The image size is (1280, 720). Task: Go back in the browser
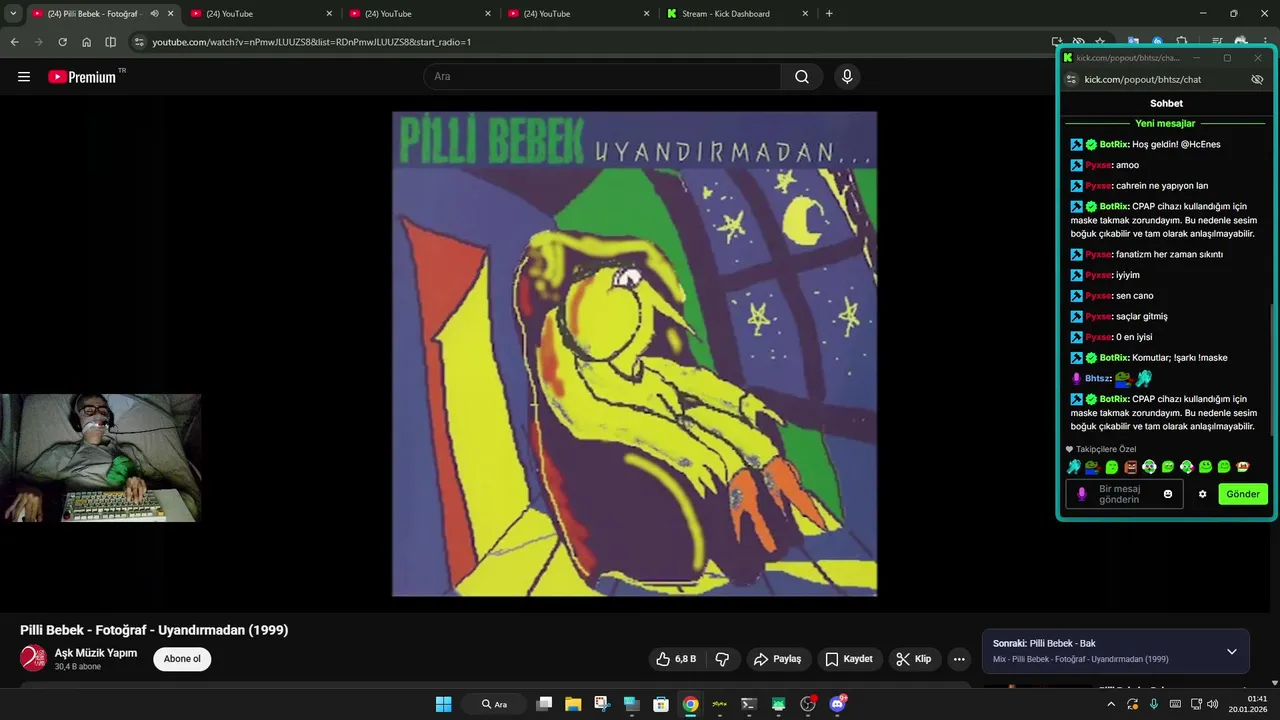point(14,42)
